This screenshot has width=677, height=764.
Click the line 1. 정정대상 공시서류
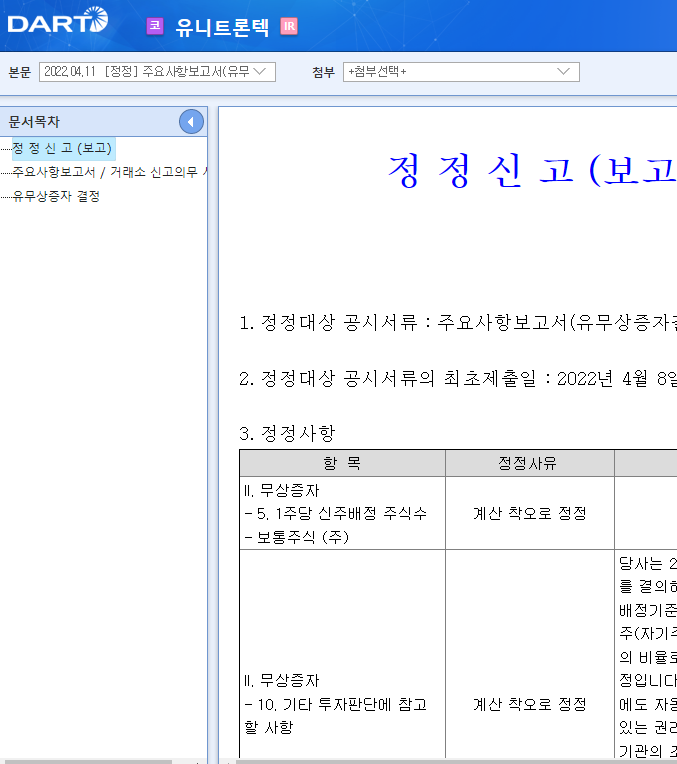pyautogui.click(x=458, y=322)
